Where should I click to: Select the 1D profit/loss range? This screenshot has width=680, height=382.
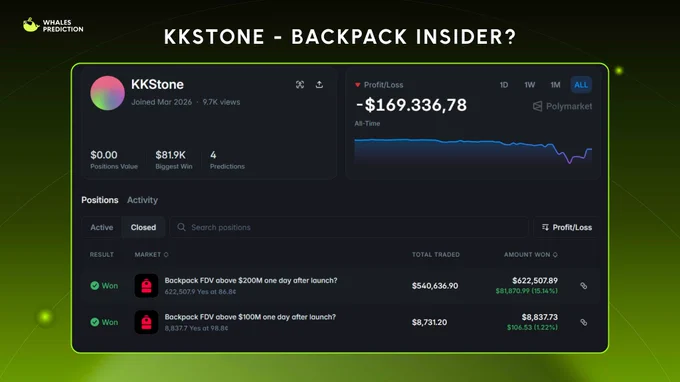click(503, 85)
